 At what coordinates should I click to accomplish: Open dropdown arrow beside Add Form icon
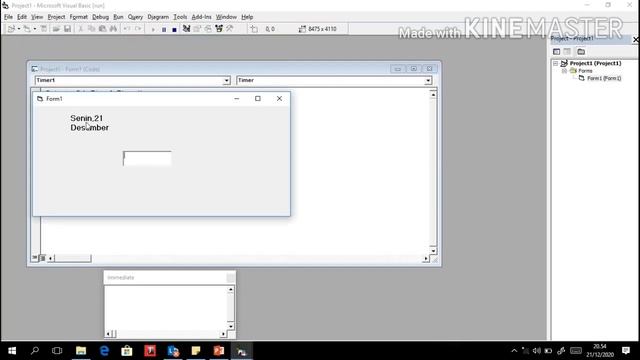pyautogui.click(x=34, y=29)
